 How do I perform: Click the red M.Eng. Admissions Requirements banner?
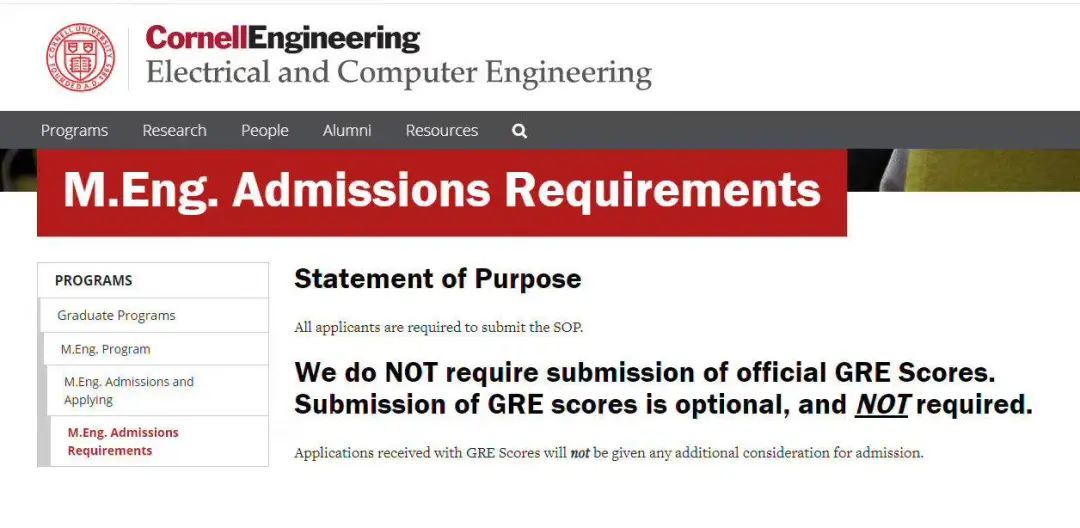[441, 192]
